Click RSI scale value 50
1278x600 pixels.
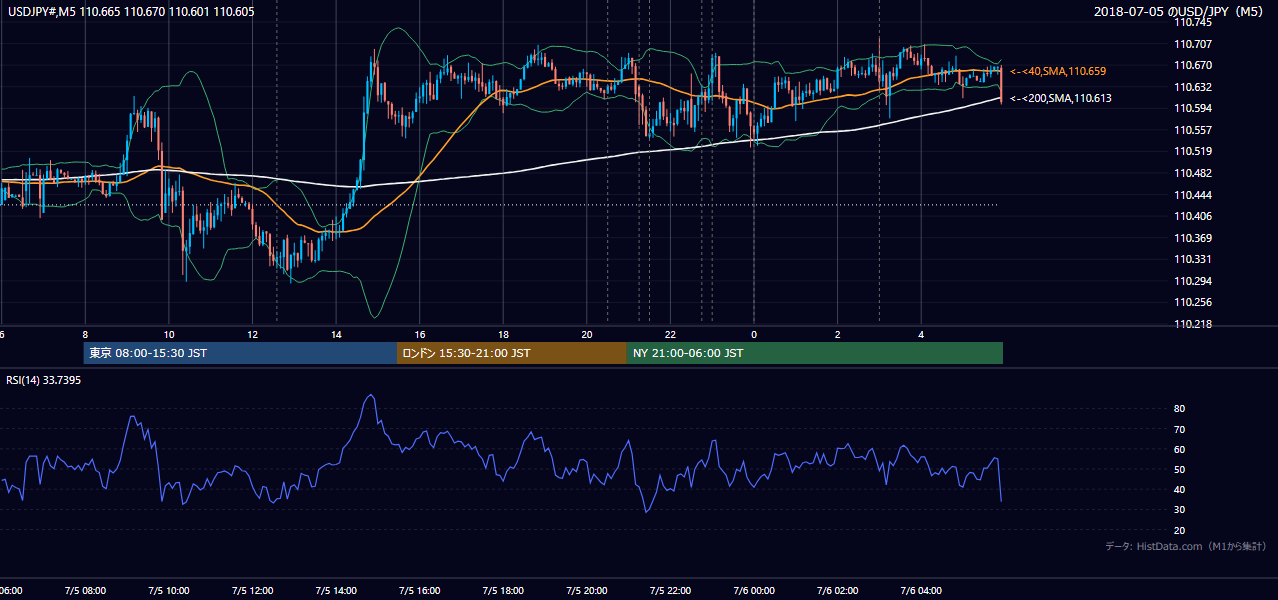coord(1180,470)
